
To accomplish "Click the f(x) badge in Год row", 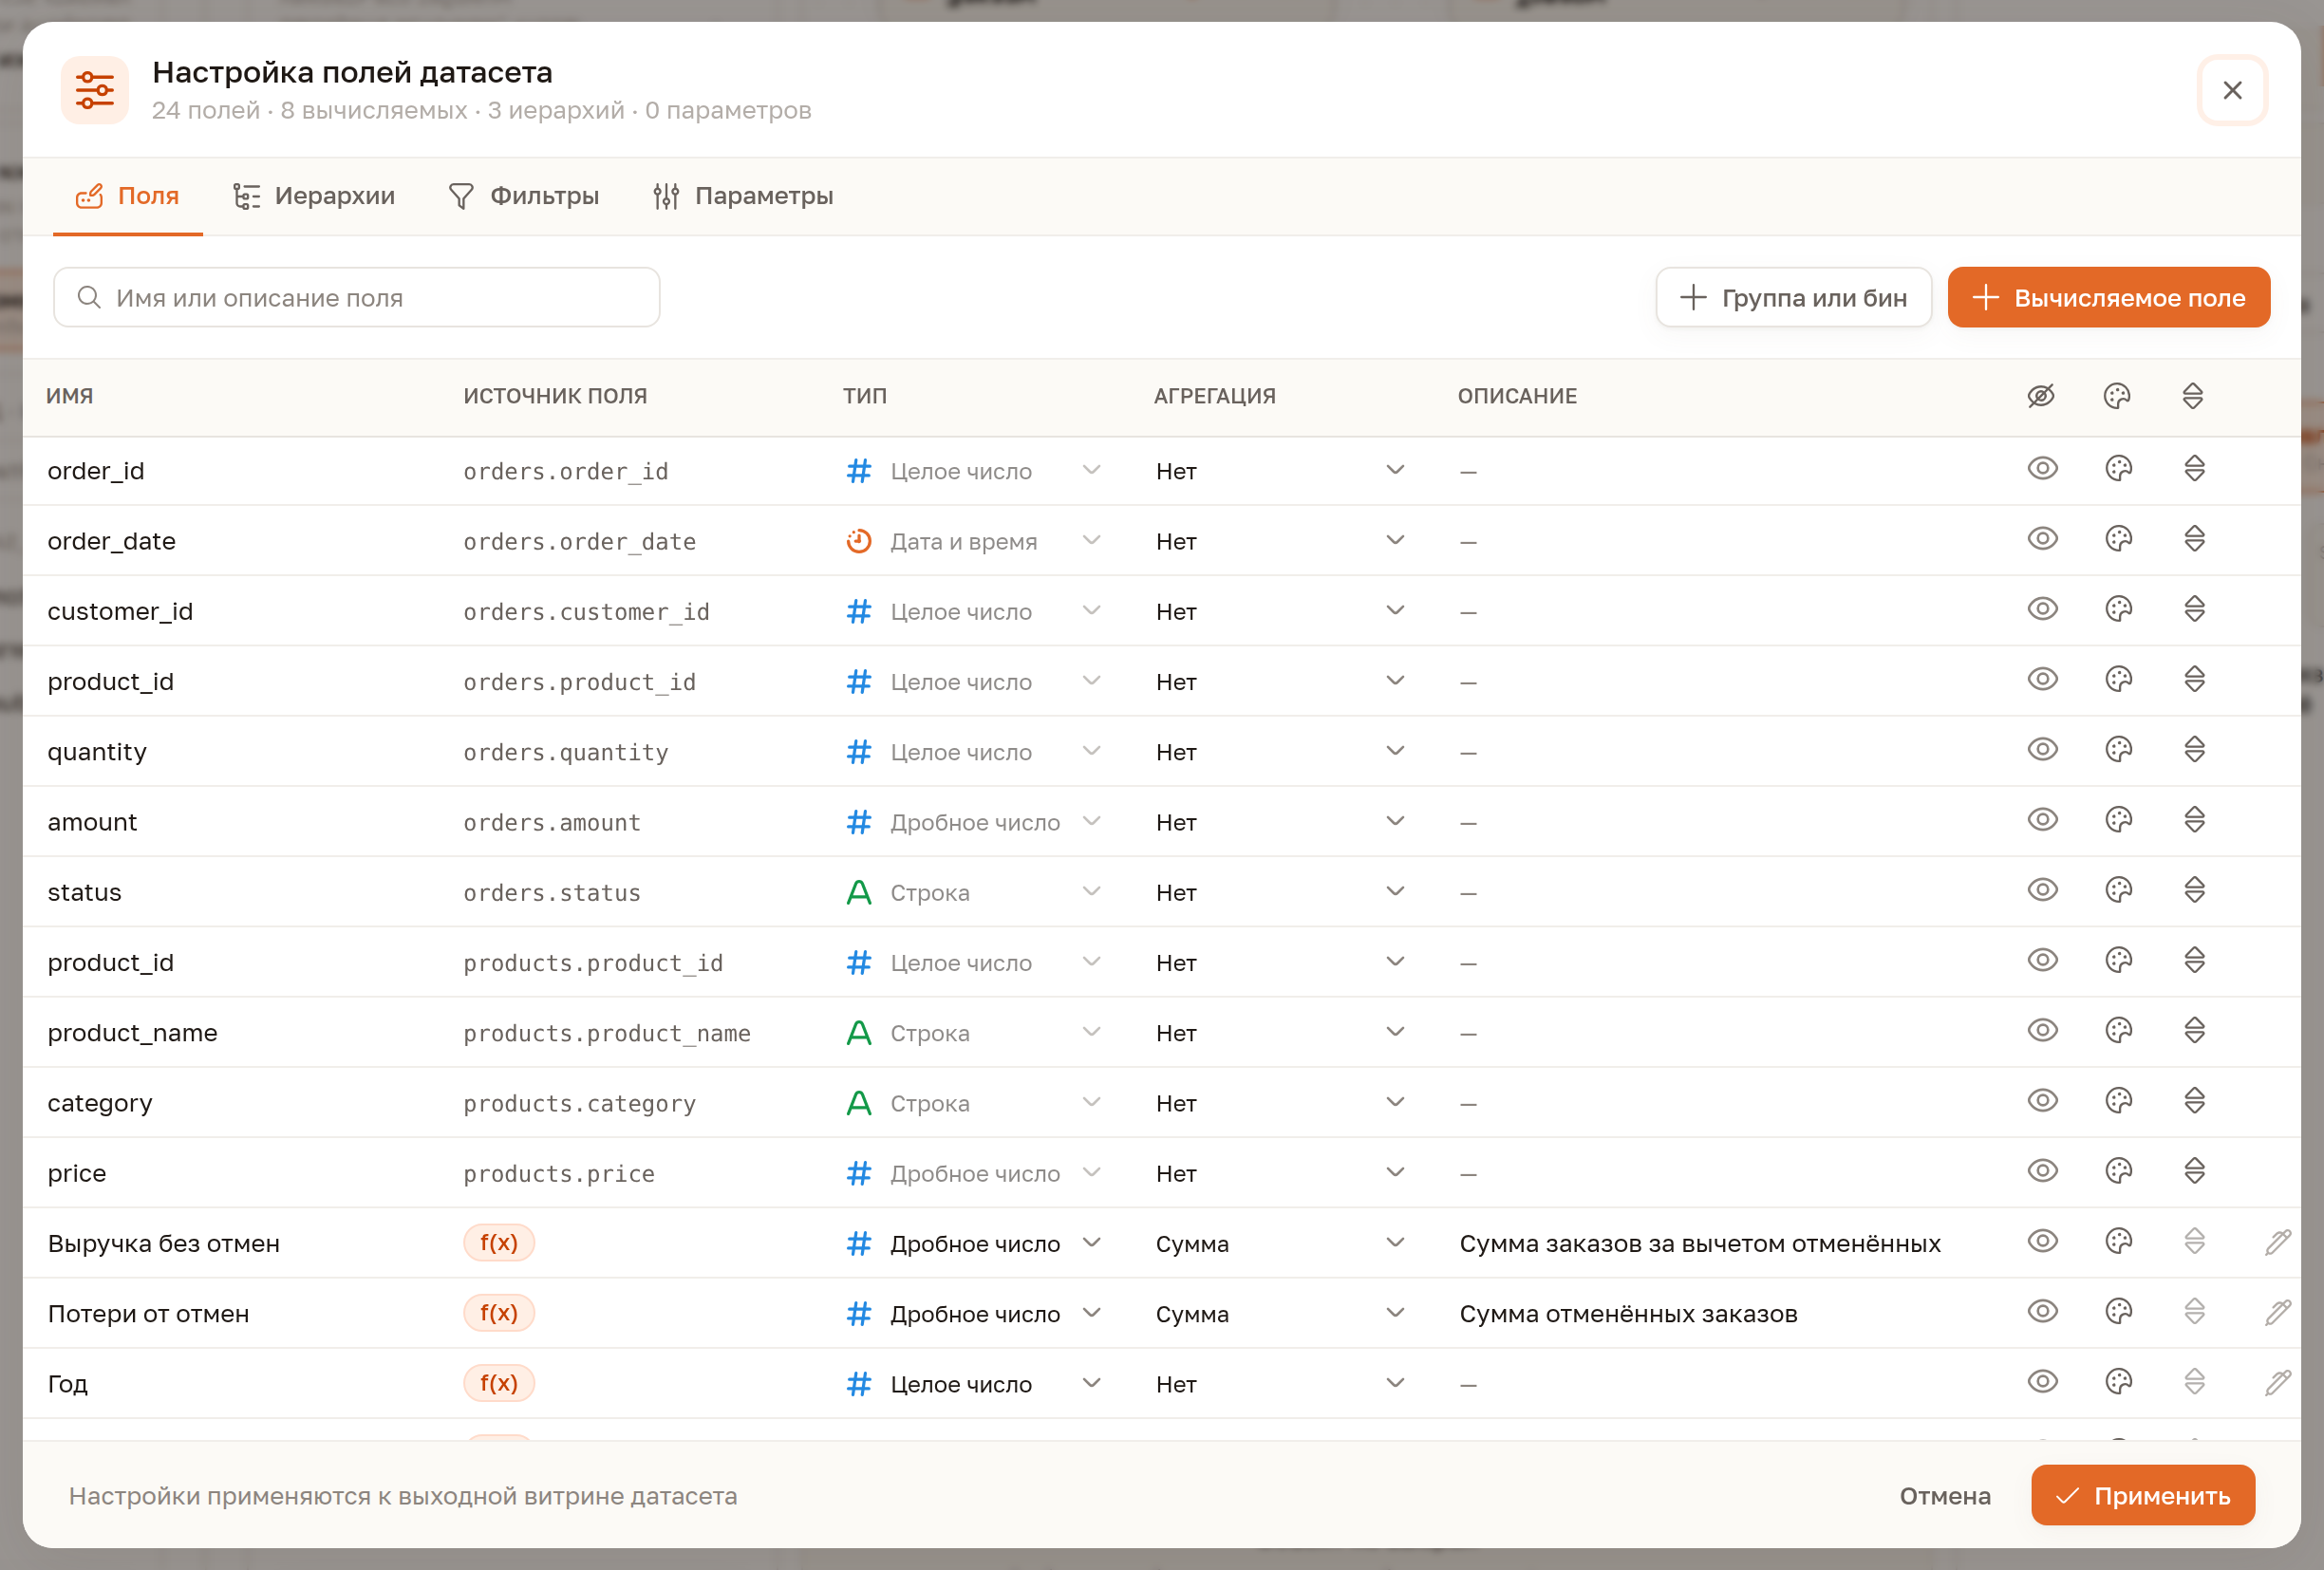I will (x=499, y=1382).
